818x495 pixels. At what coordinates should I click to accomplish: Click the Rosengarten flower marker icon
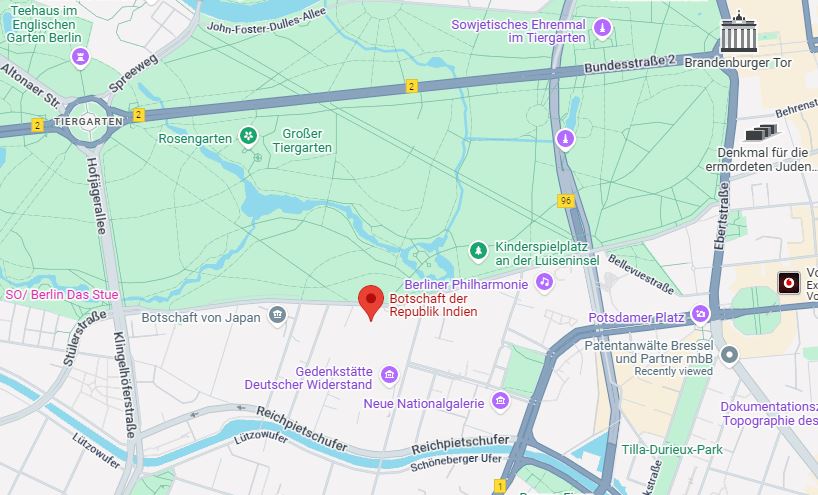tap(249, 137)
